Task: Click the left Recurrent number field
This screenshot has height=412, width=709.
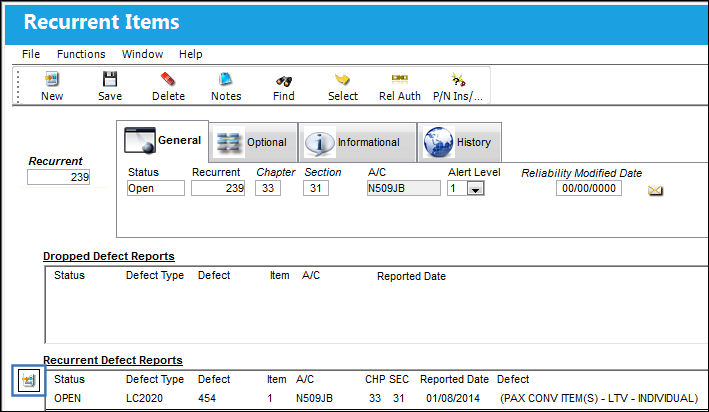Action: click(x=58, y=177)
